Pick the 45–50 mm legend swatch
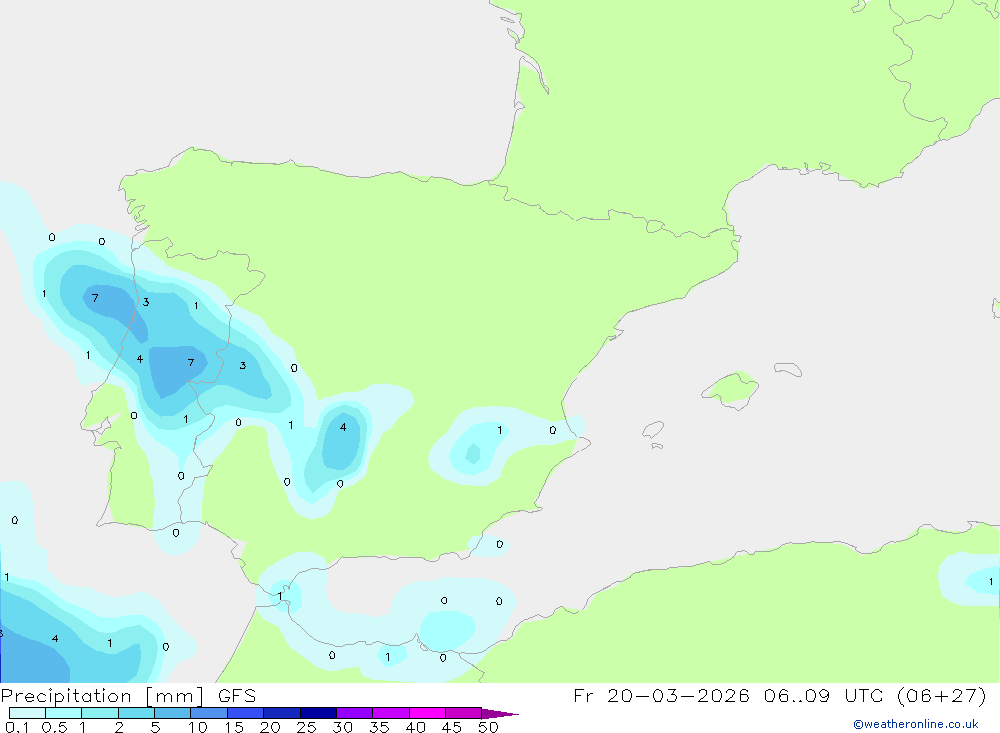This screenshot has width=1000, height=733. [x=463, y=713]
